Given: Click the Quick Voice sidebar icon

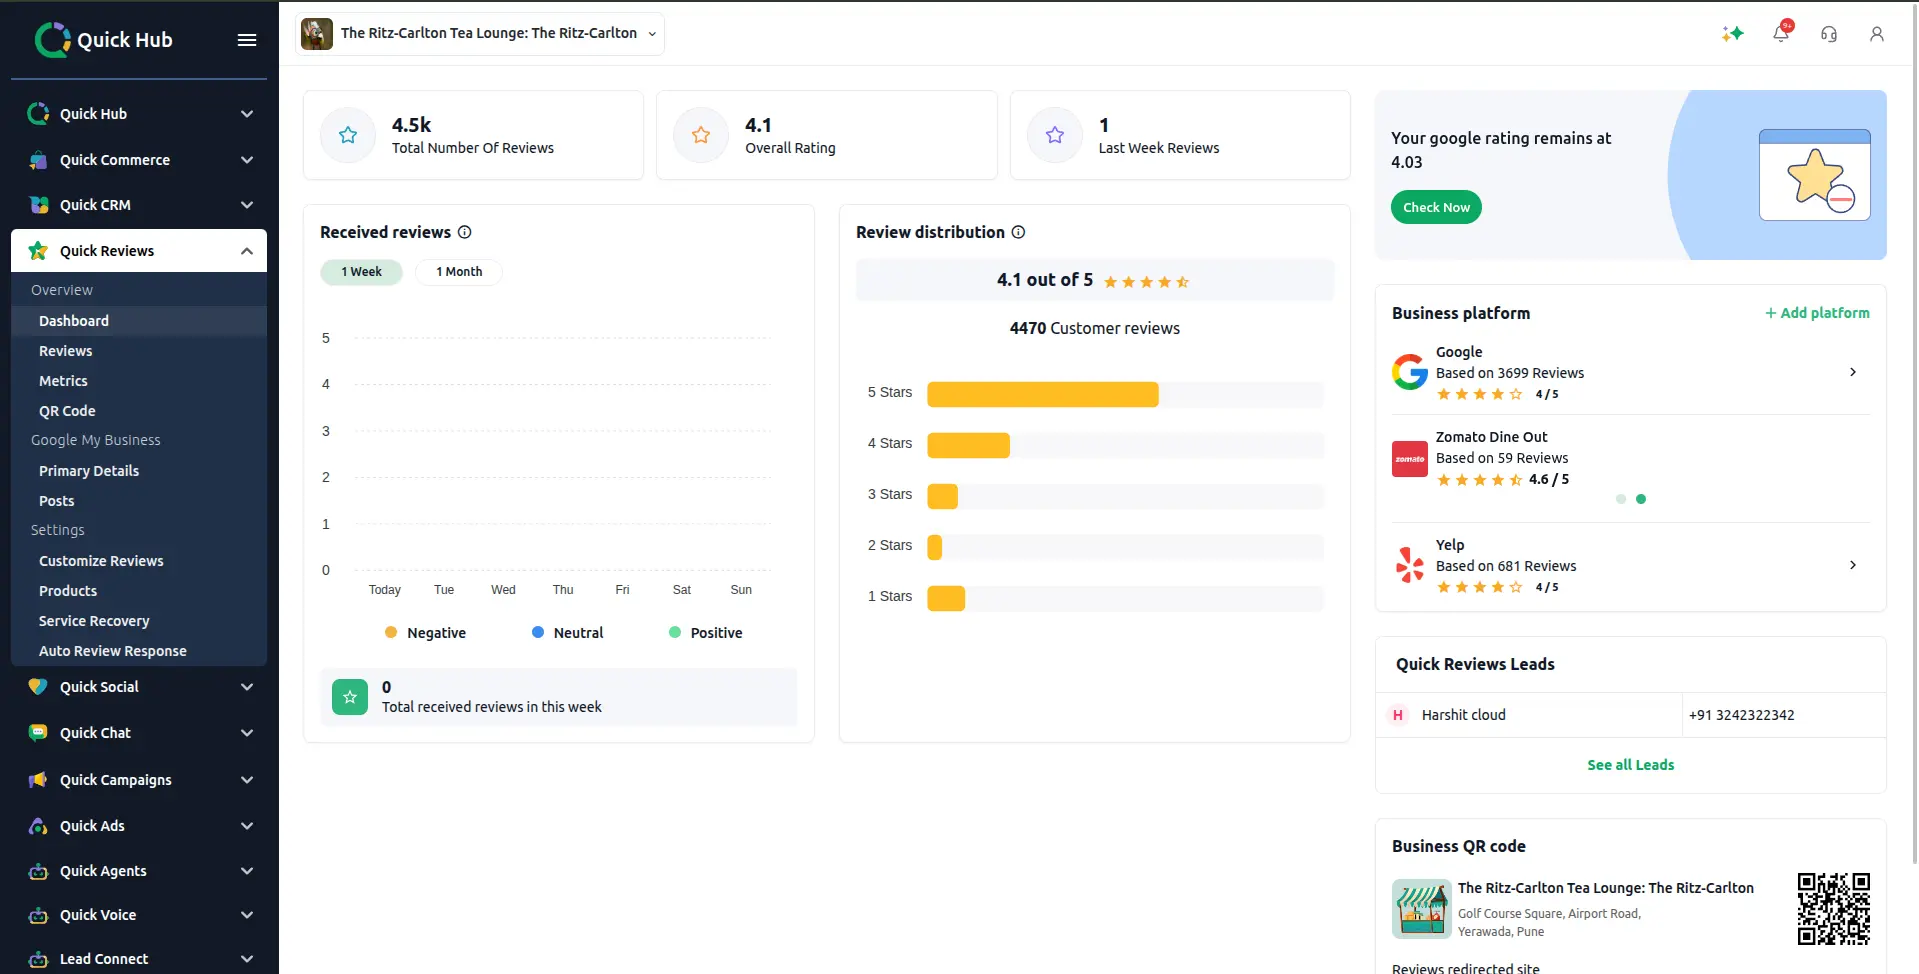Looking at the screenshot, I should point(38,915).
